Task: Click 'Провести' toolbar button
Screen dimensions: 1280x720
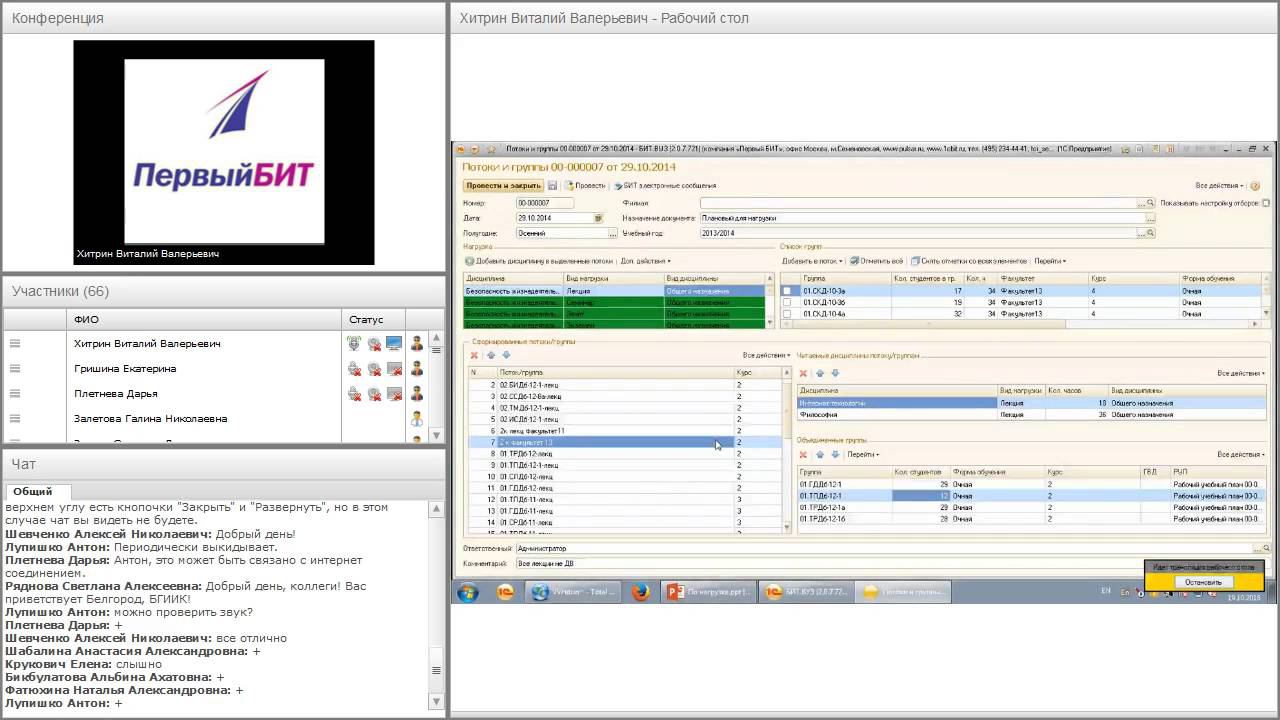Action: click(x=585, y=186)
